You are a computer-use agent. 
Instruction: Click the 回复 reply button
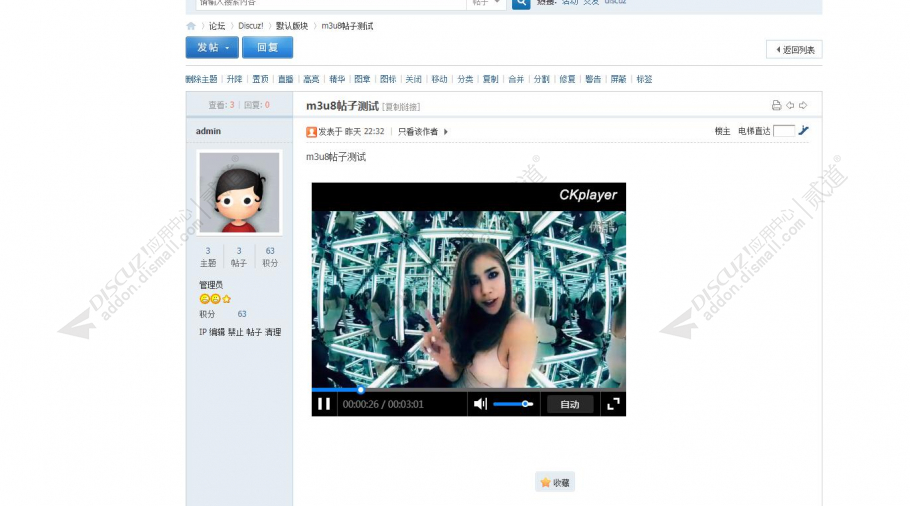pyautogui.click(x=268, y=48)
